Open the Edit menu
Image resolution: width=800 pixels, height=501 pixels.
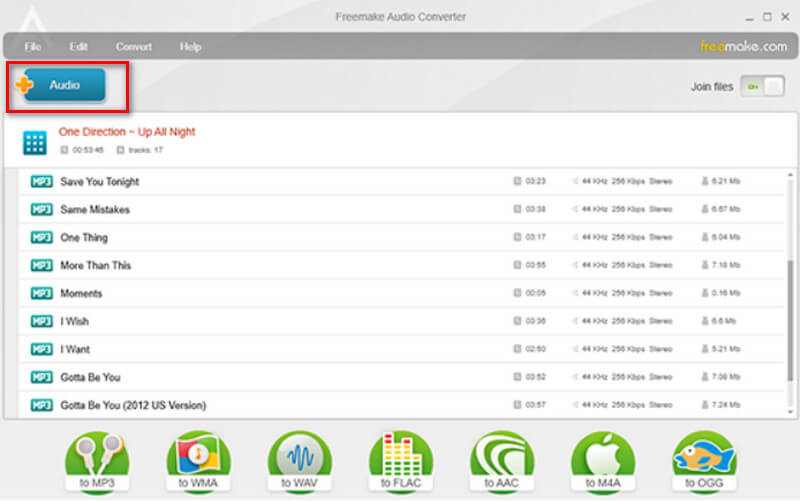79,47
